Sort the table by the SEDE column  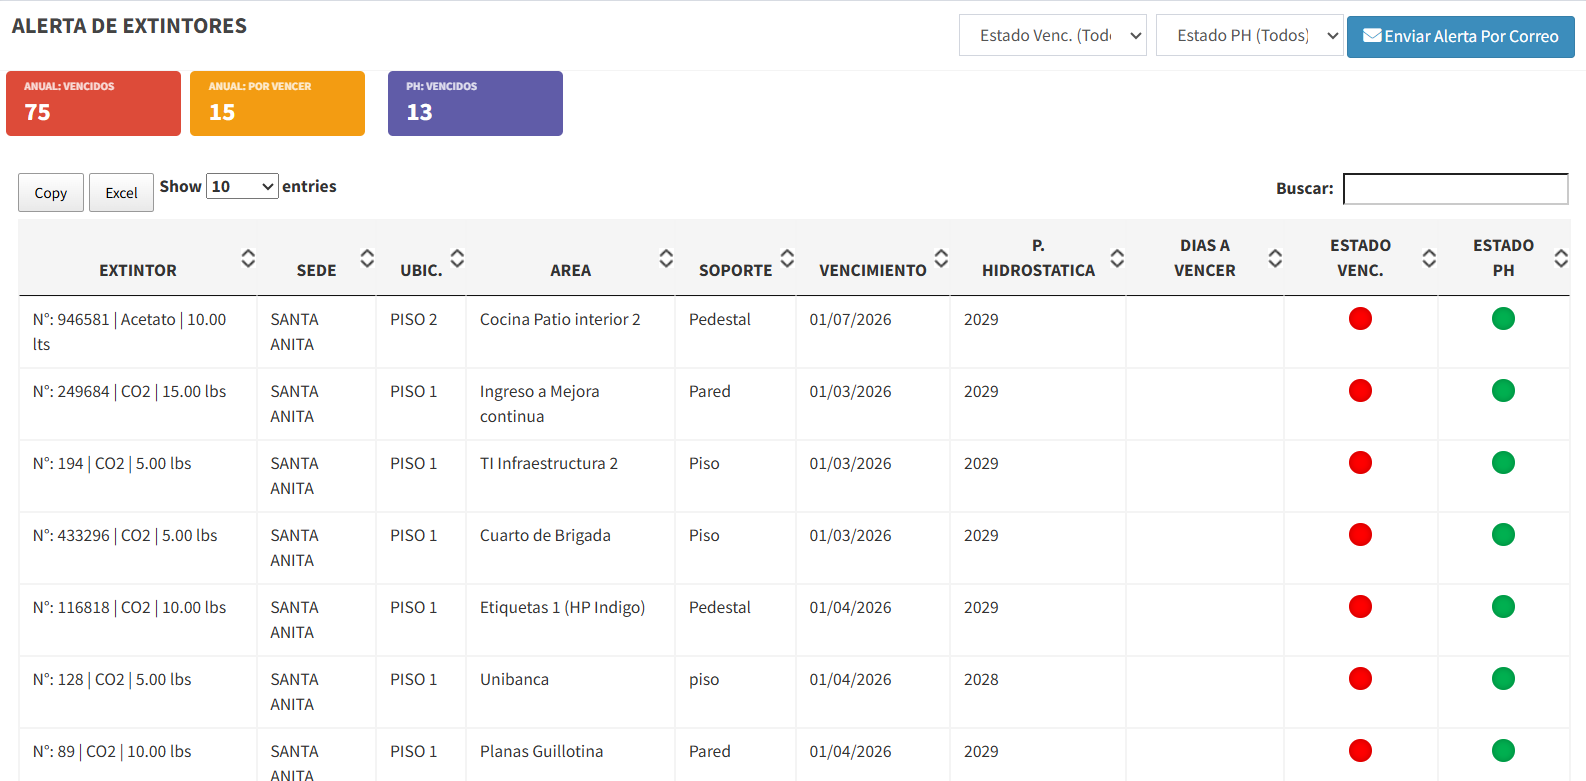click(317, 258)
